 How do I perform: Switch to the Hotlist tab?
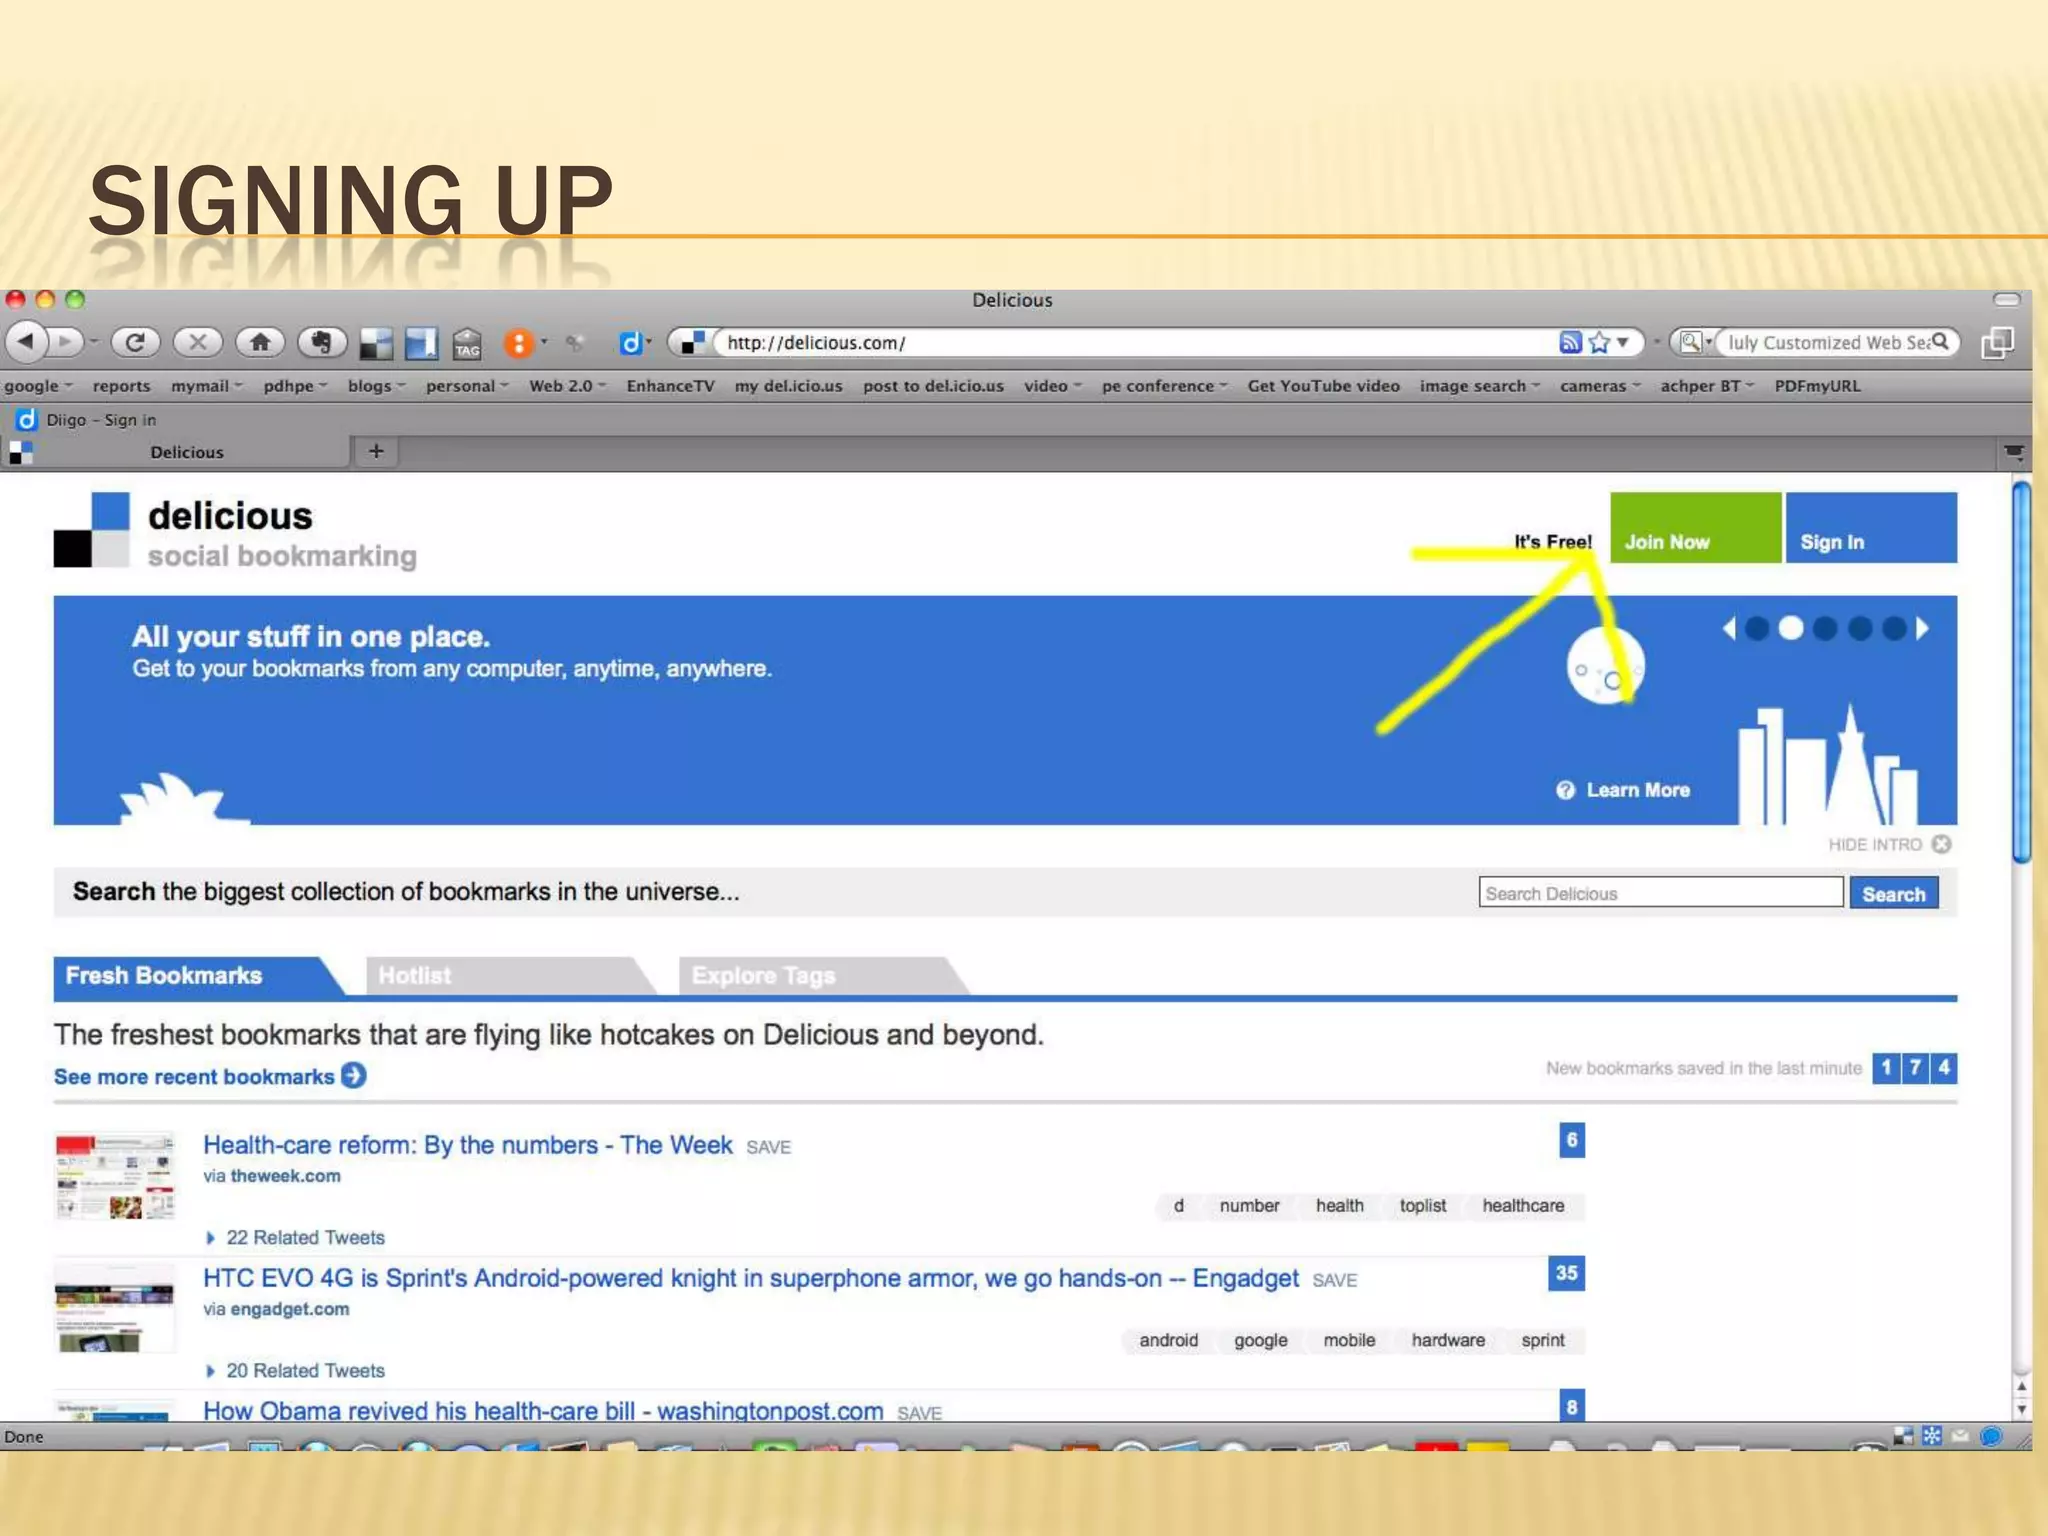click(415, 976)
